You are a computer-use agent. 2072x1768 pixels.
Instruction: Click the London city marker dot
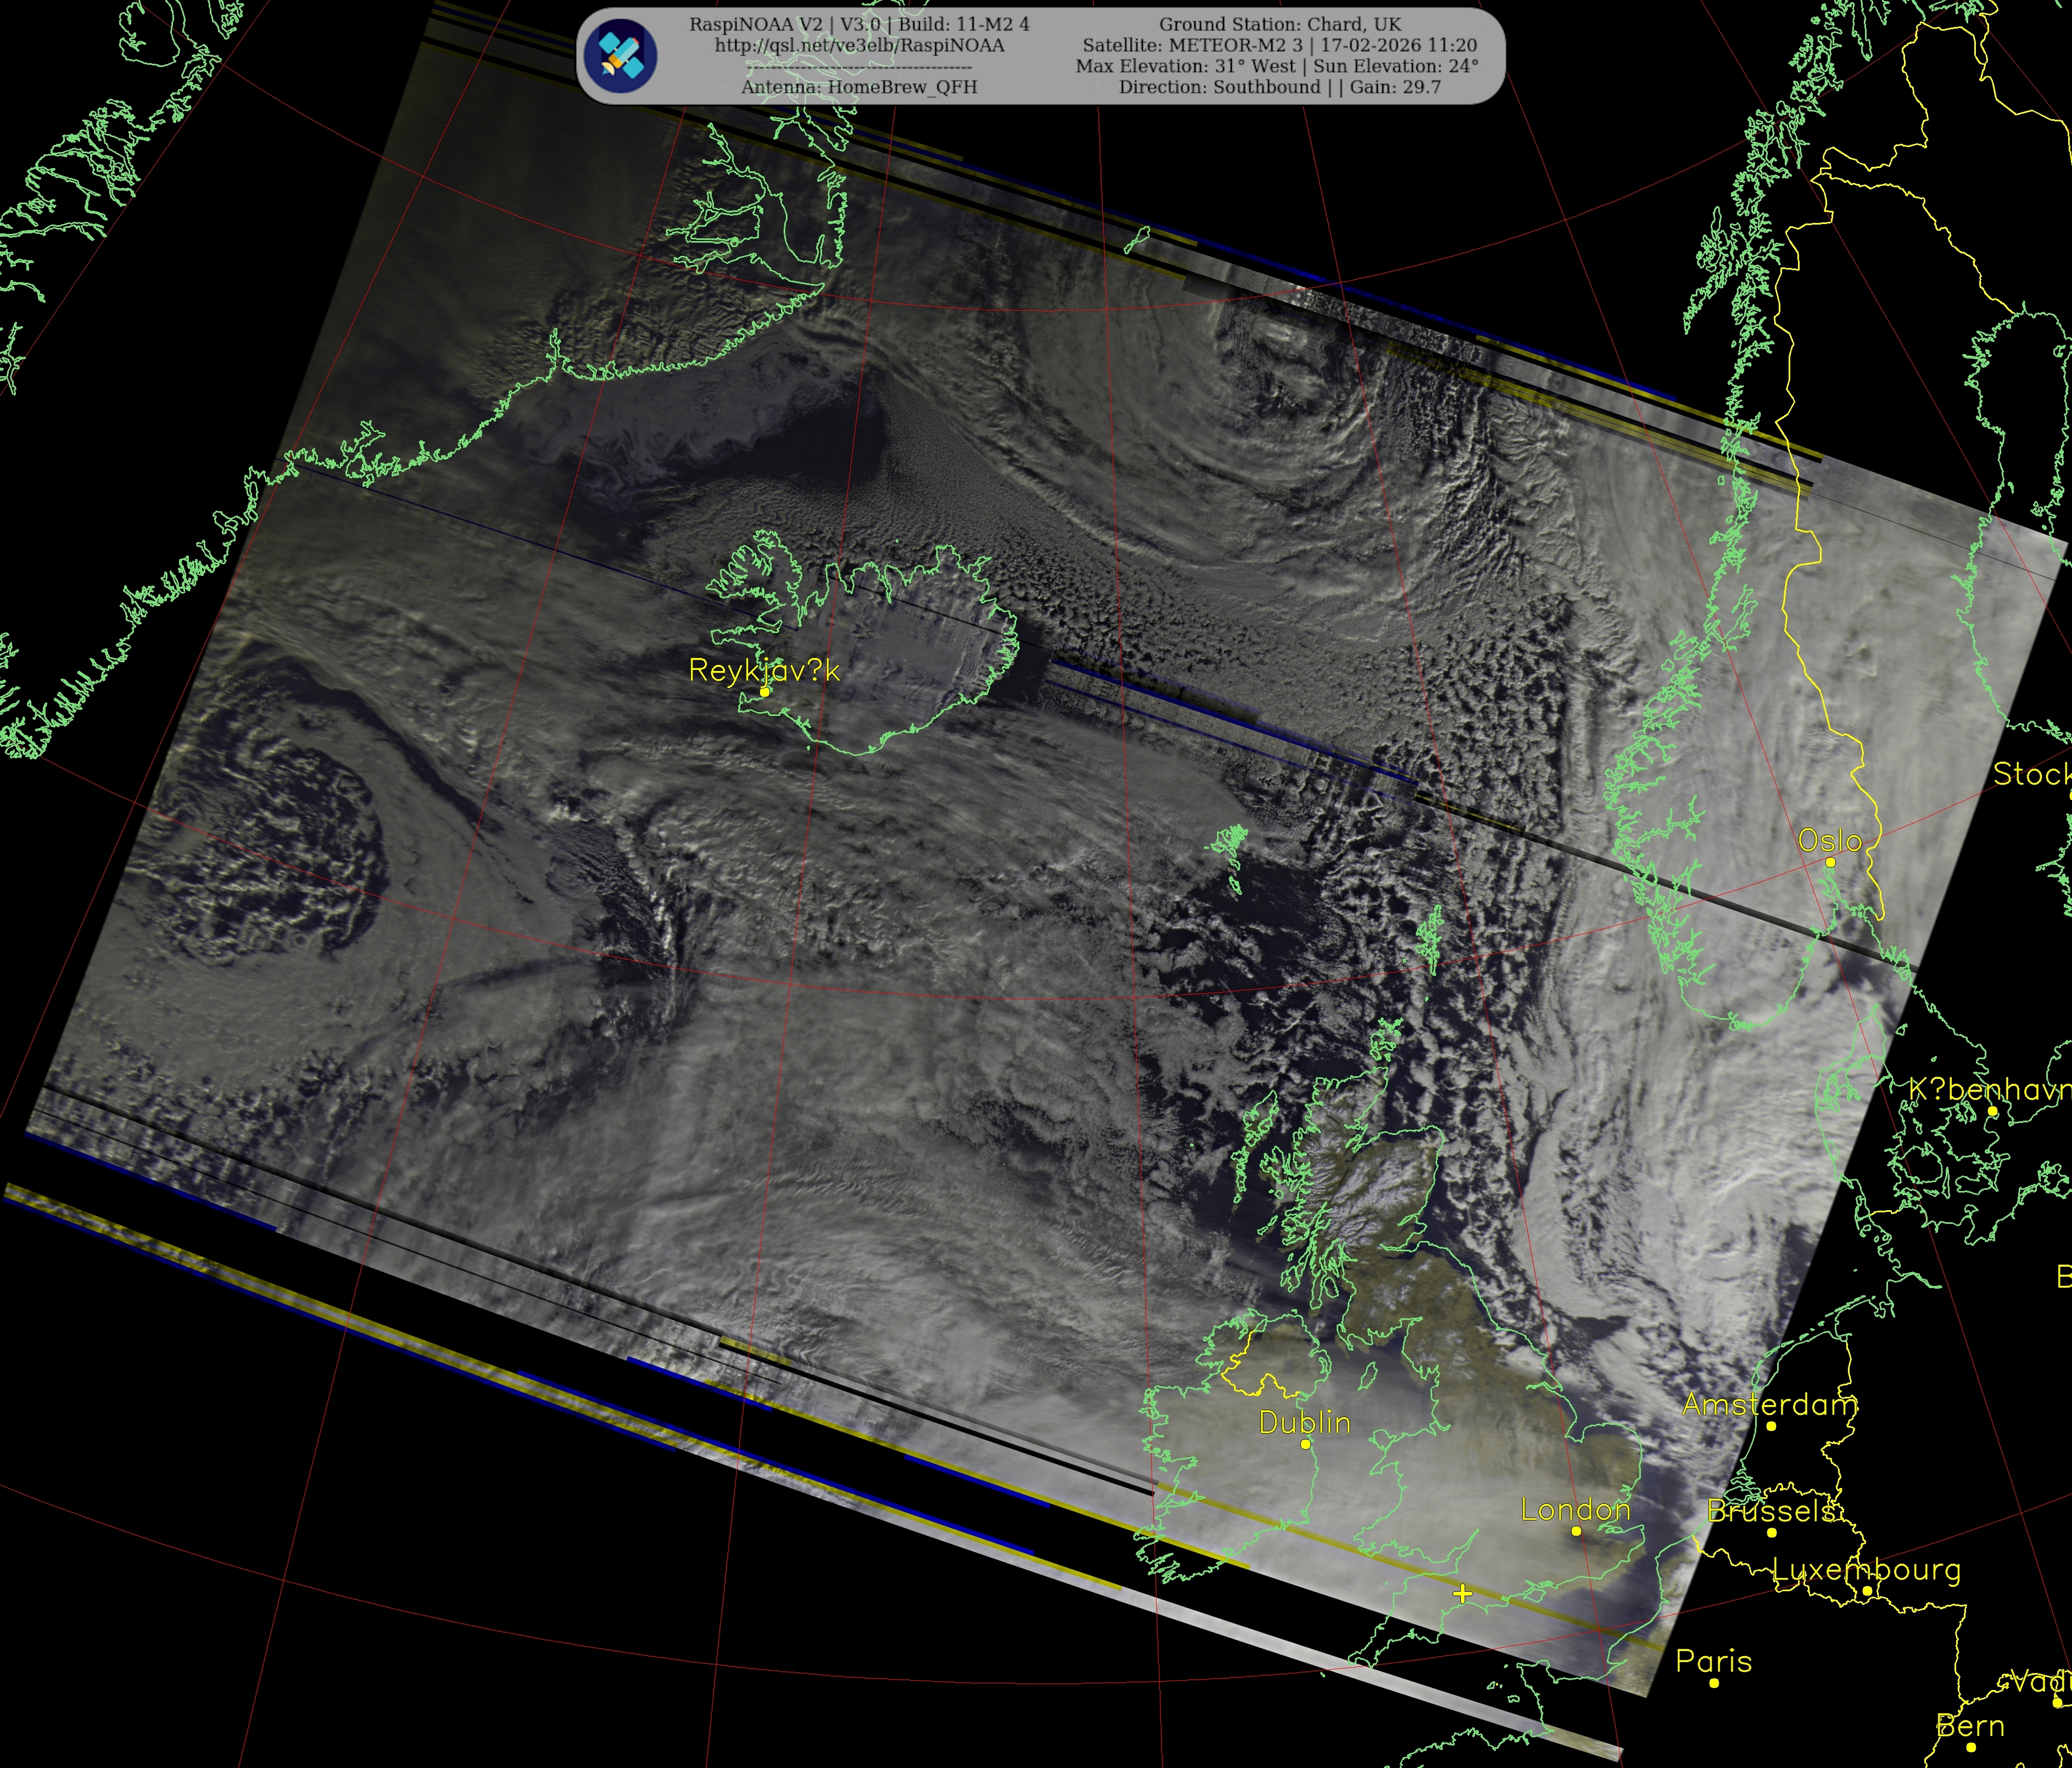point(1576,1531)
